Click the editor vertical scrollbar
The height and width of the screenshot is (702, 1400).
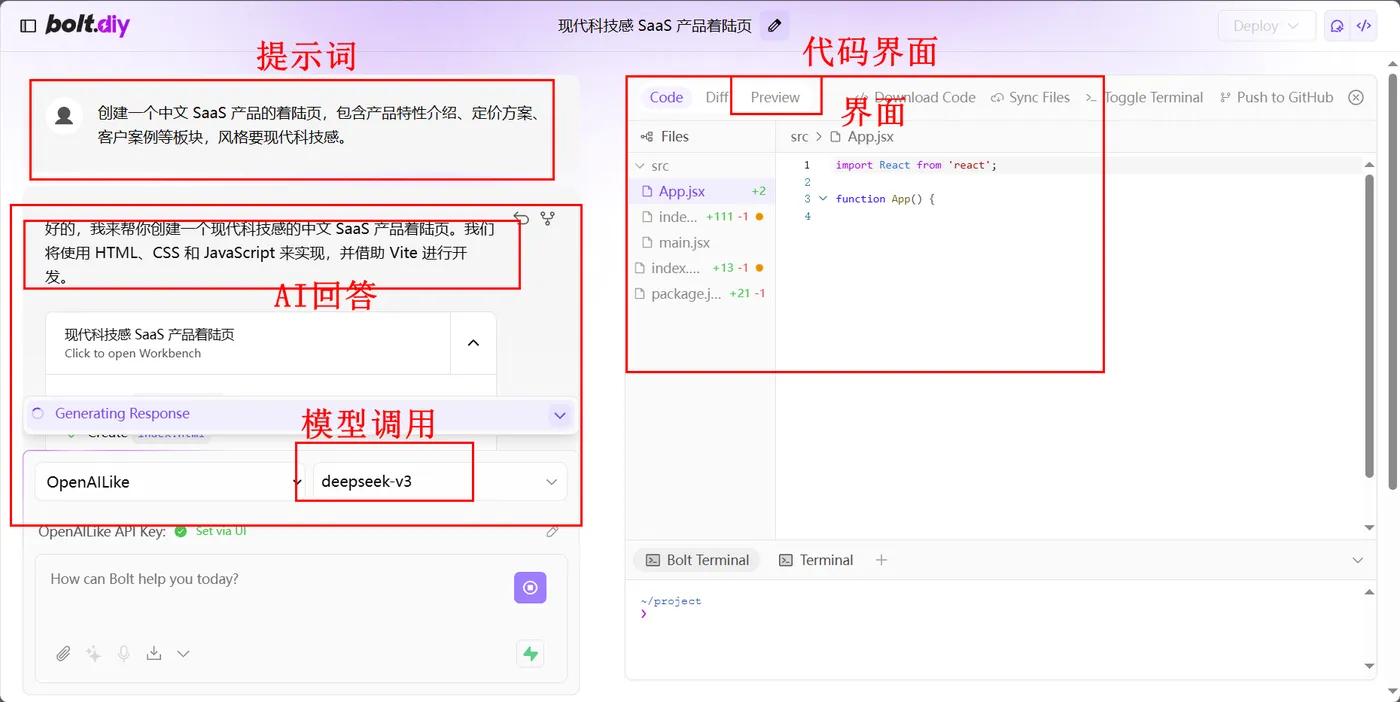(1370, 325)
